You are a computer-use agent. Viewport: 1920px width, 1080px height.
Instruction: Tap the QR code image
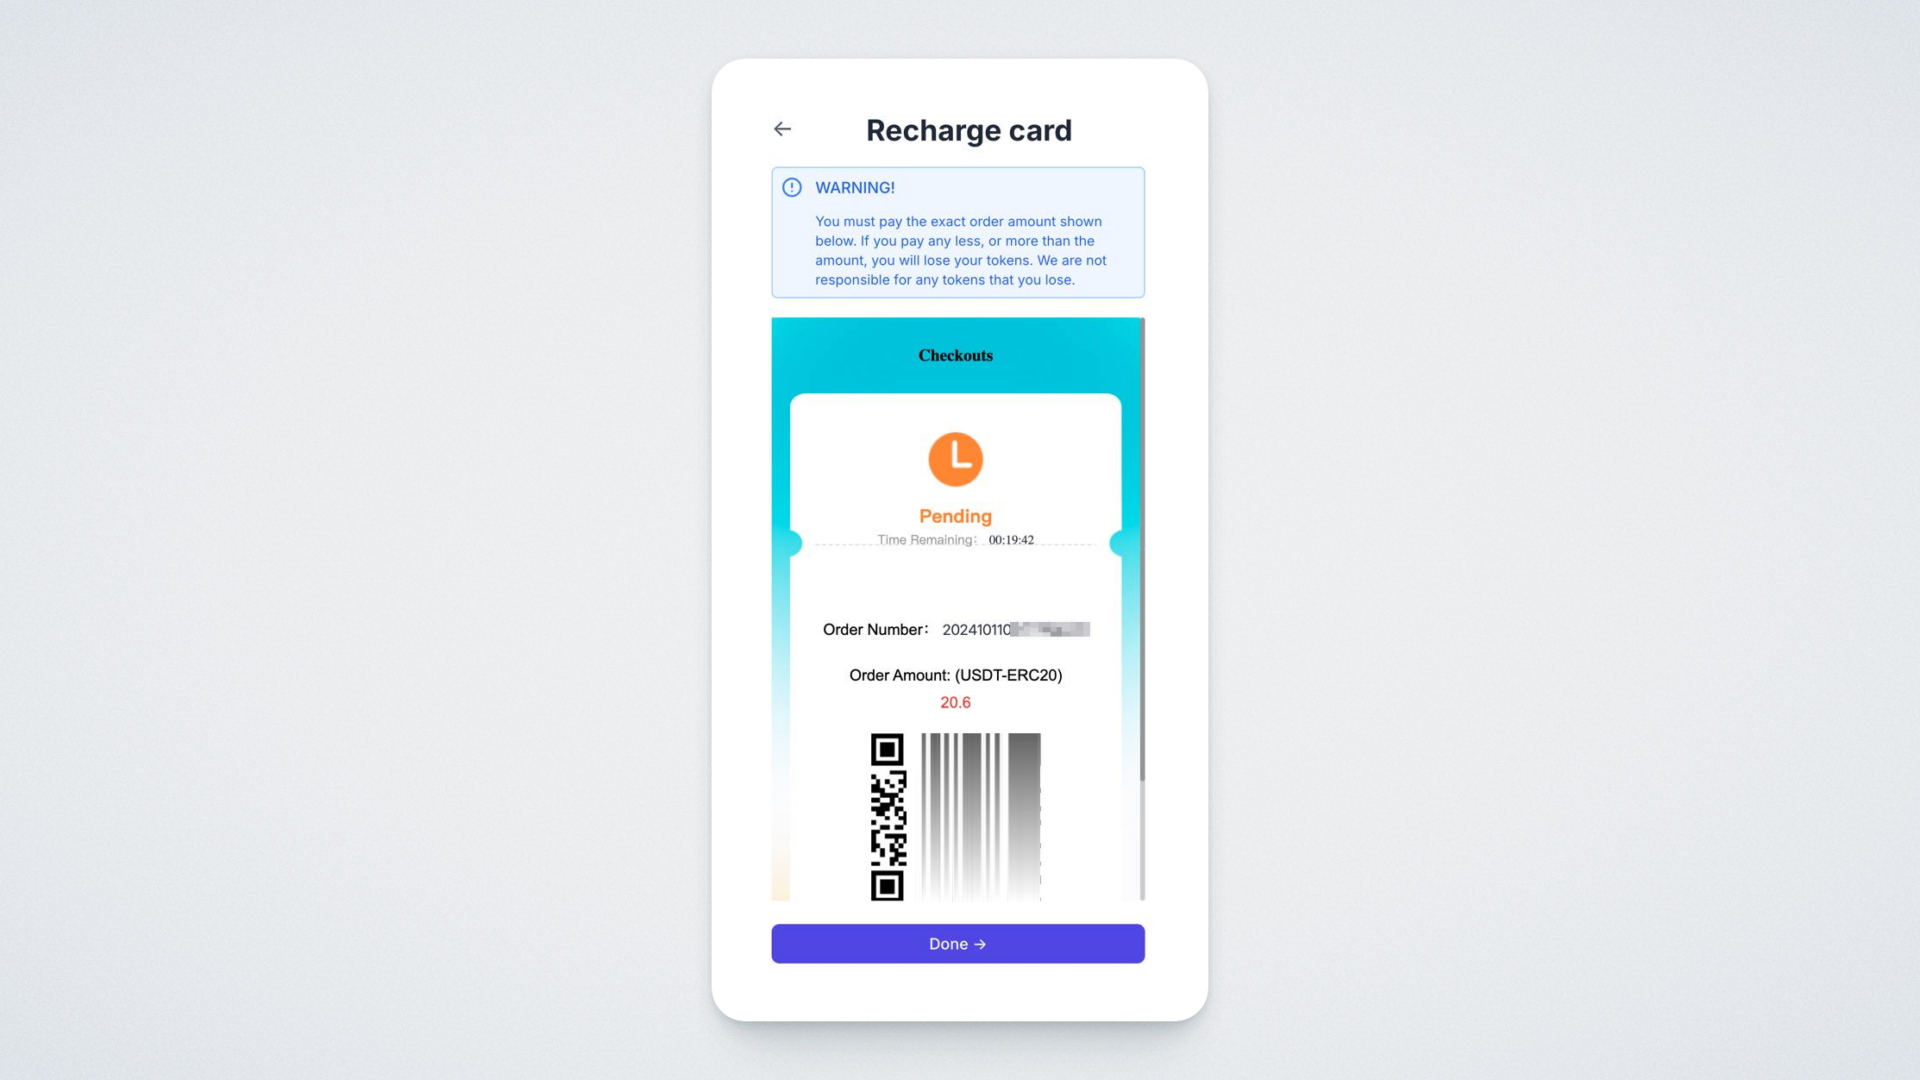pyautogui.click(x=887, y=817)
